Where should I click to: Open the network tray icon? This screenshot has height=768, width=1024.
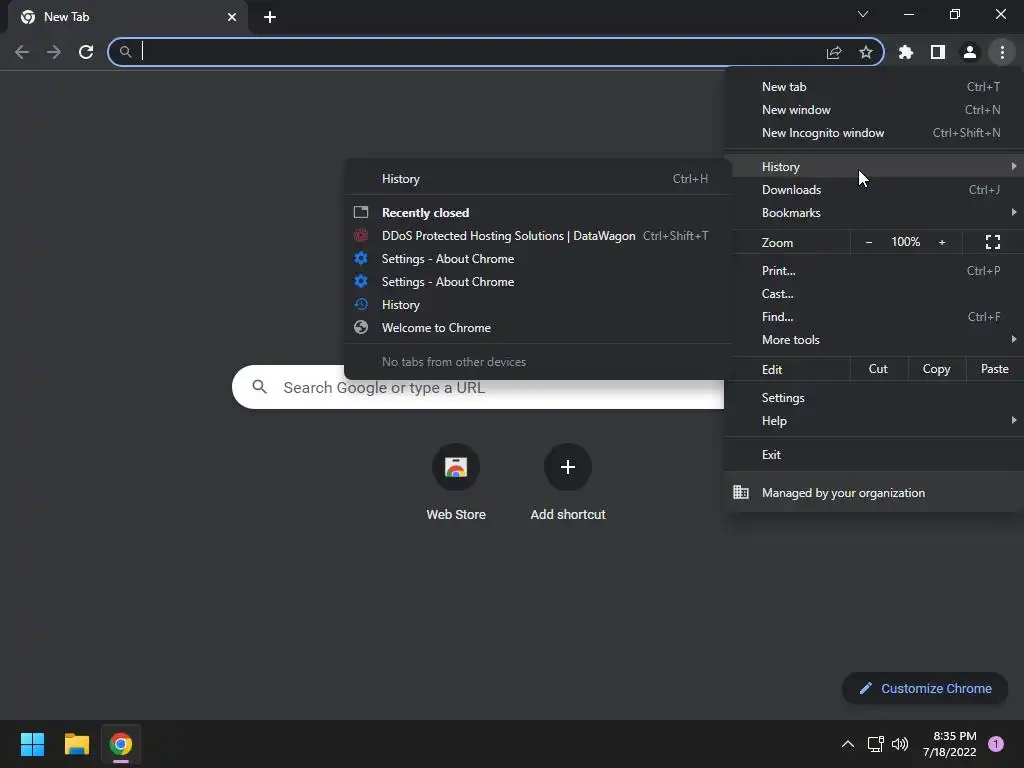[x=875, y=744]
